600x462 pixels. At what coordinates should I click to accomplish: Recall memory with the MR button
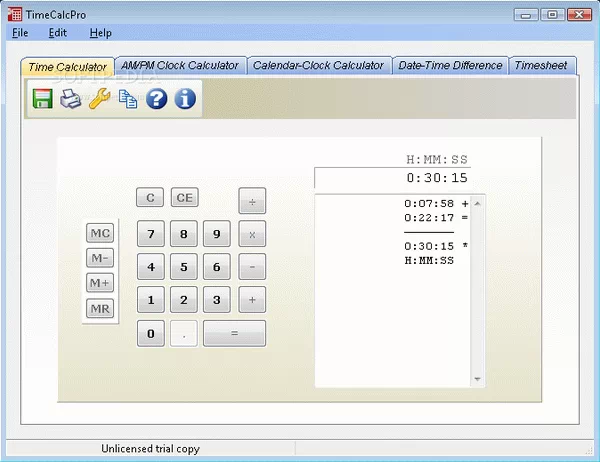tap(100, 308)
